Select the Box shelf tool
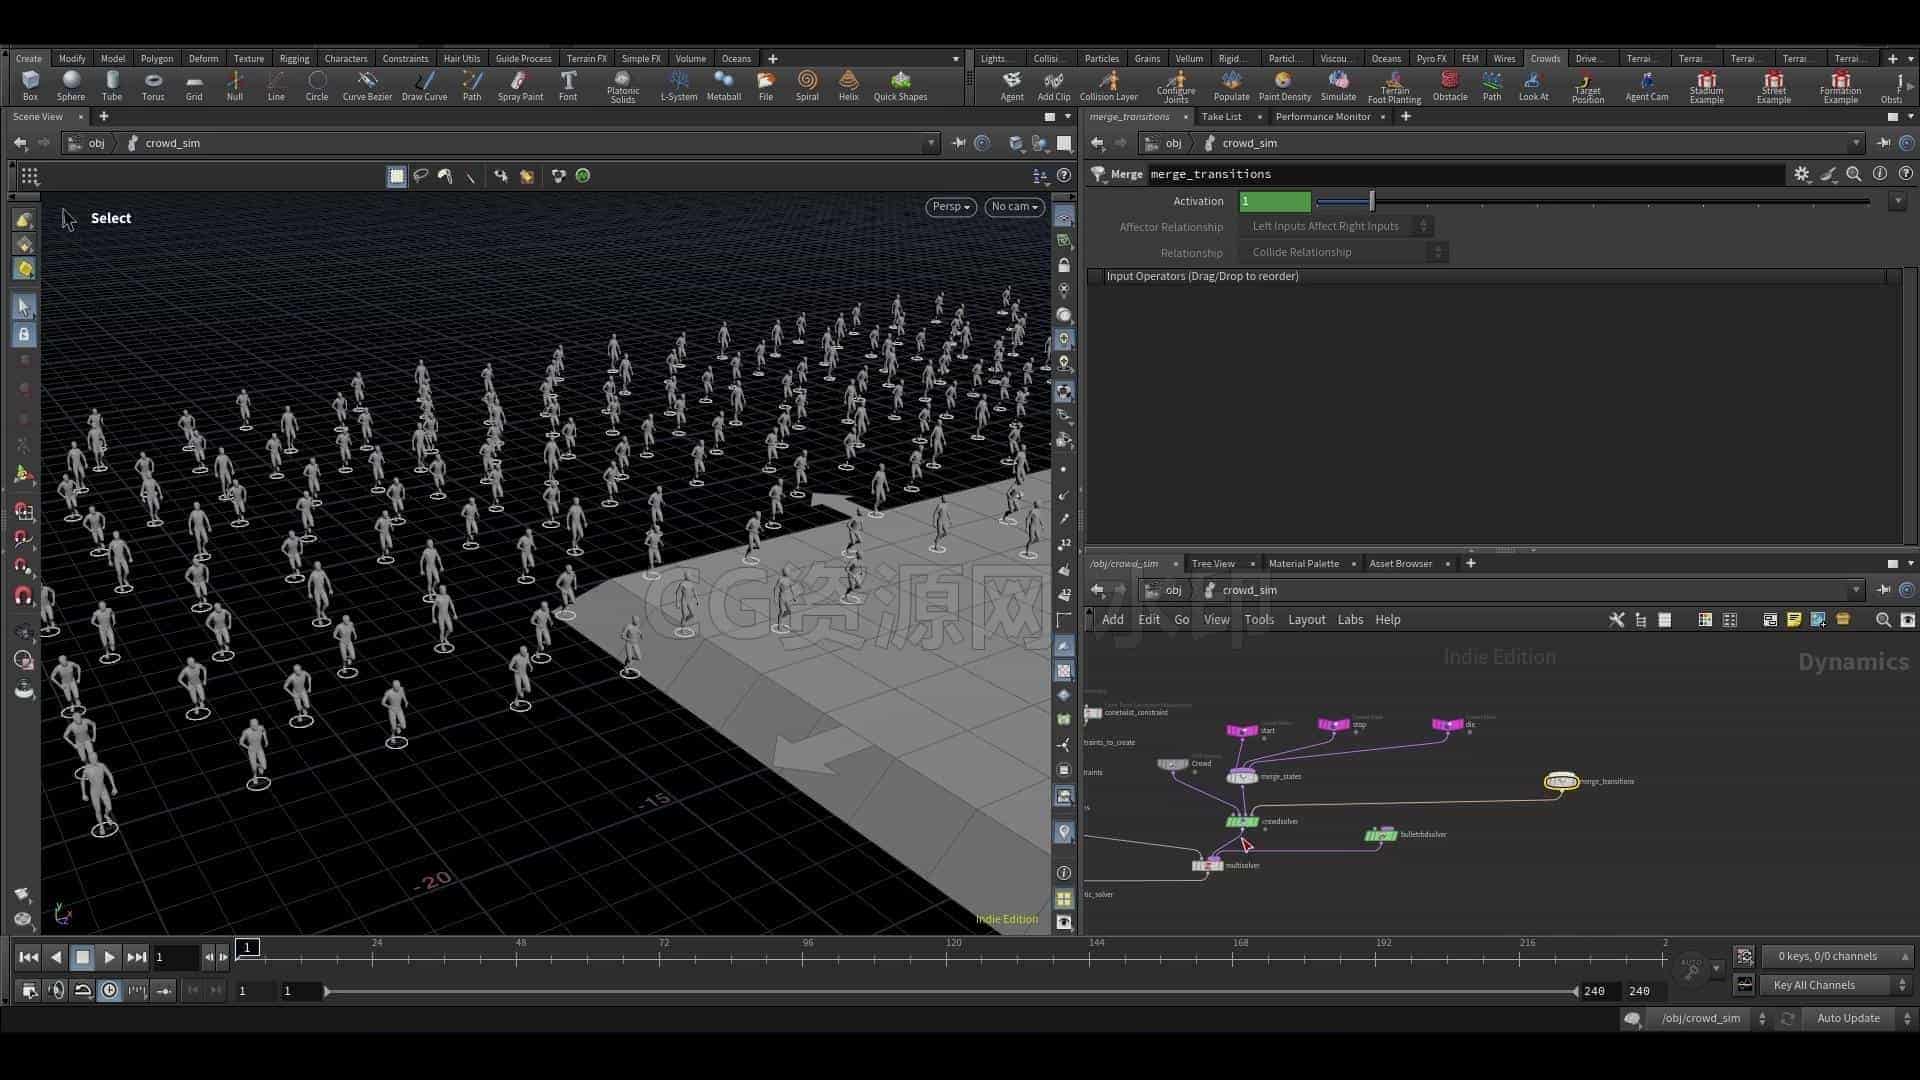This screenshot has height=1080, width=1920. [x=30, y=85]
